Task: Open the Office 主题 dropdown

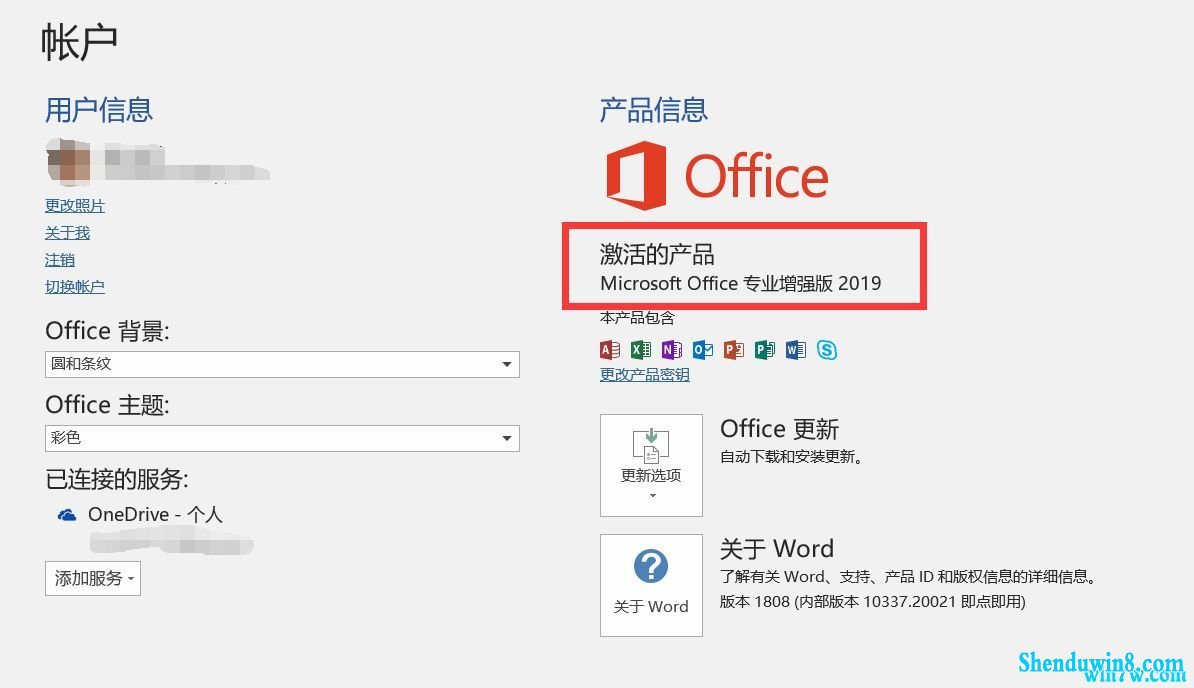Action: coord(282,438)
